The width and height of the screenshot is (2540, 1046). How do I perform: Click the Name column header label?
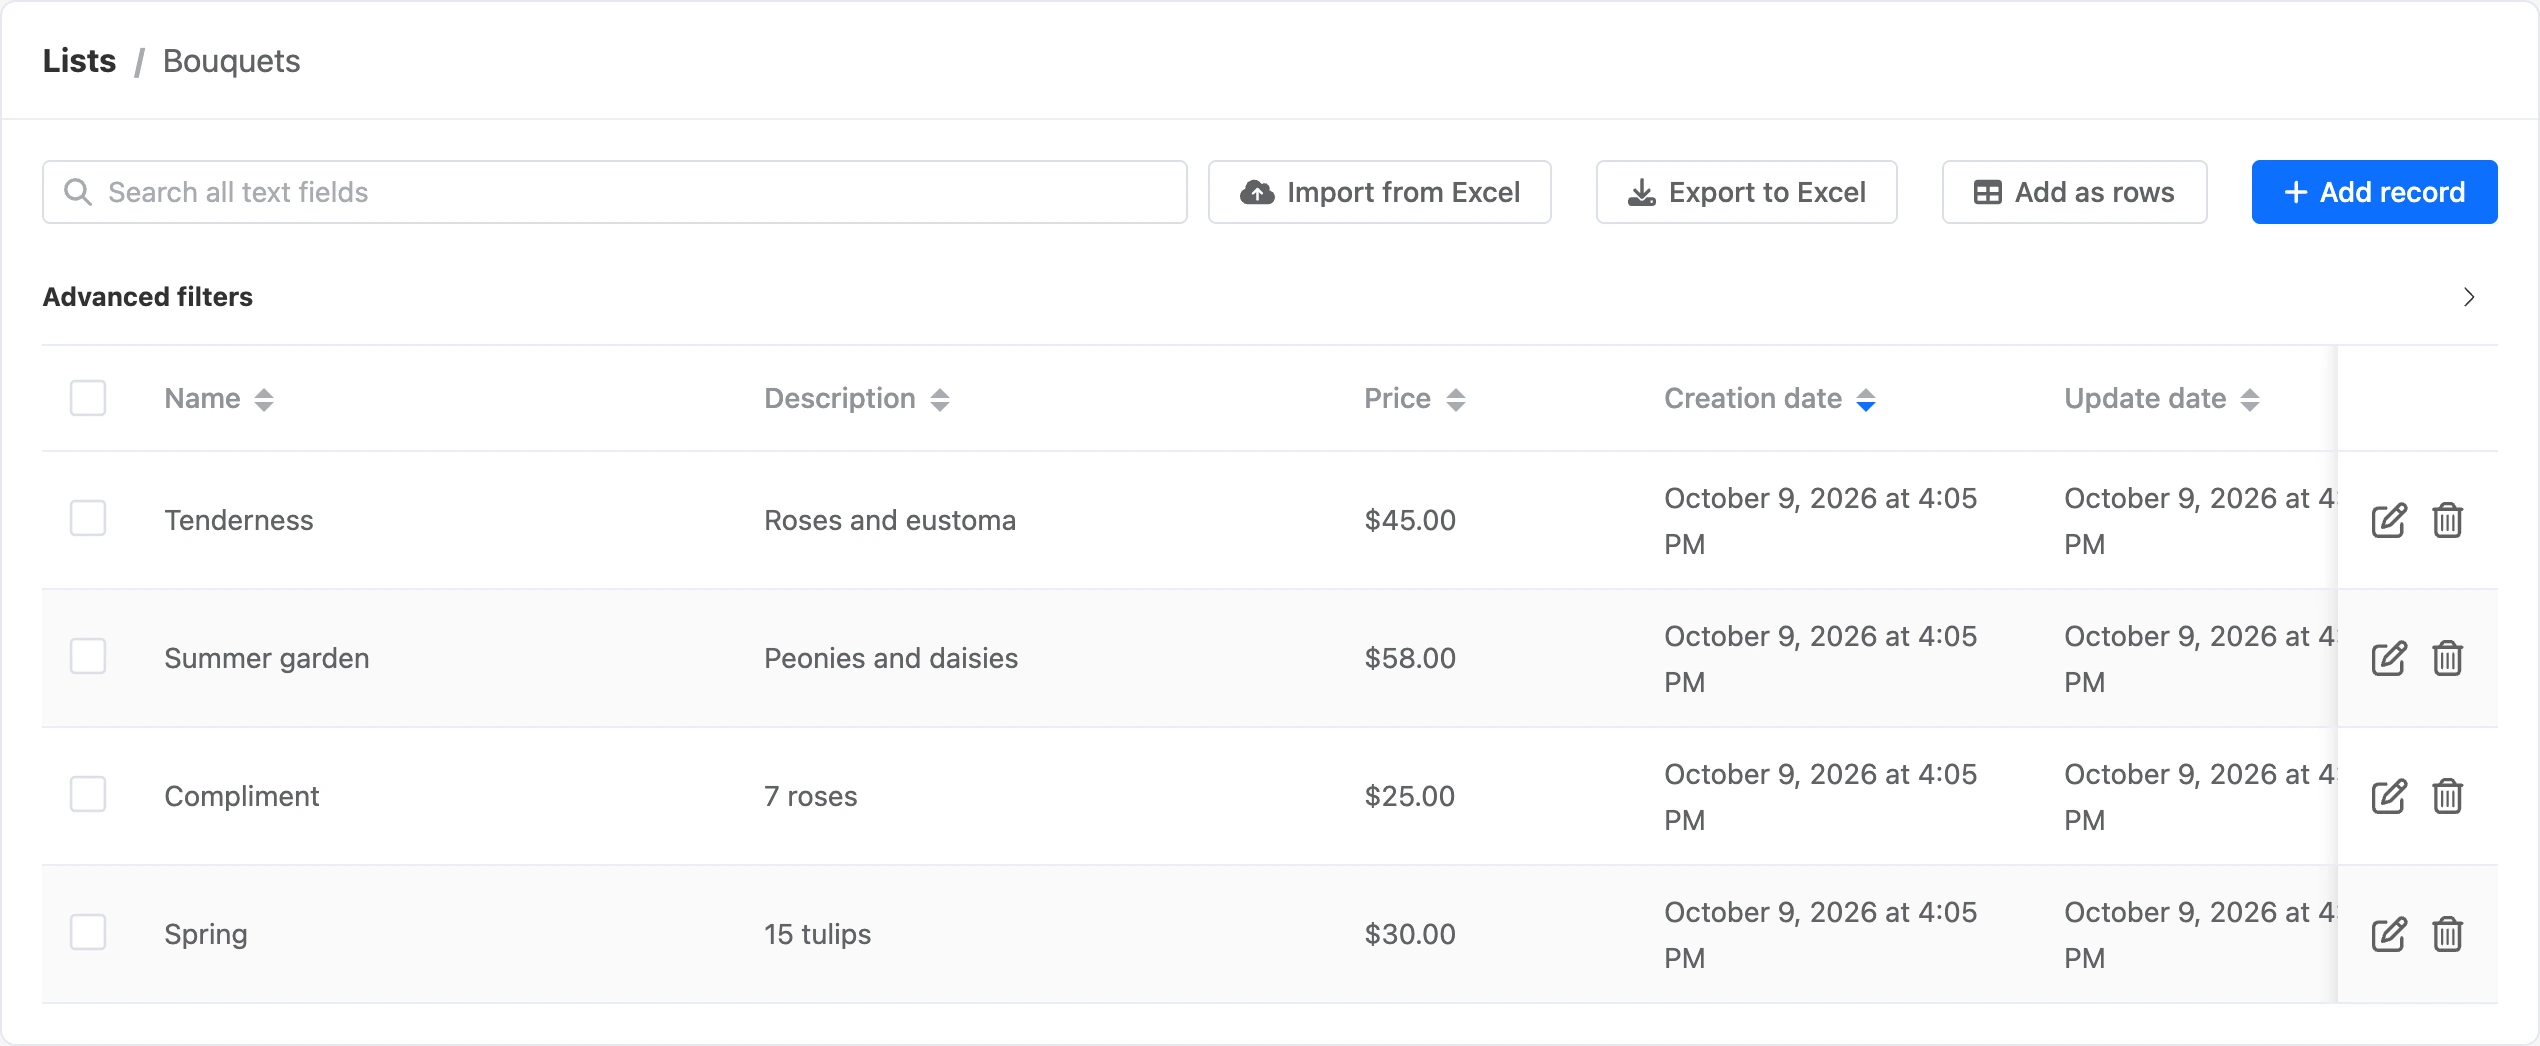[x=202, y=398]
